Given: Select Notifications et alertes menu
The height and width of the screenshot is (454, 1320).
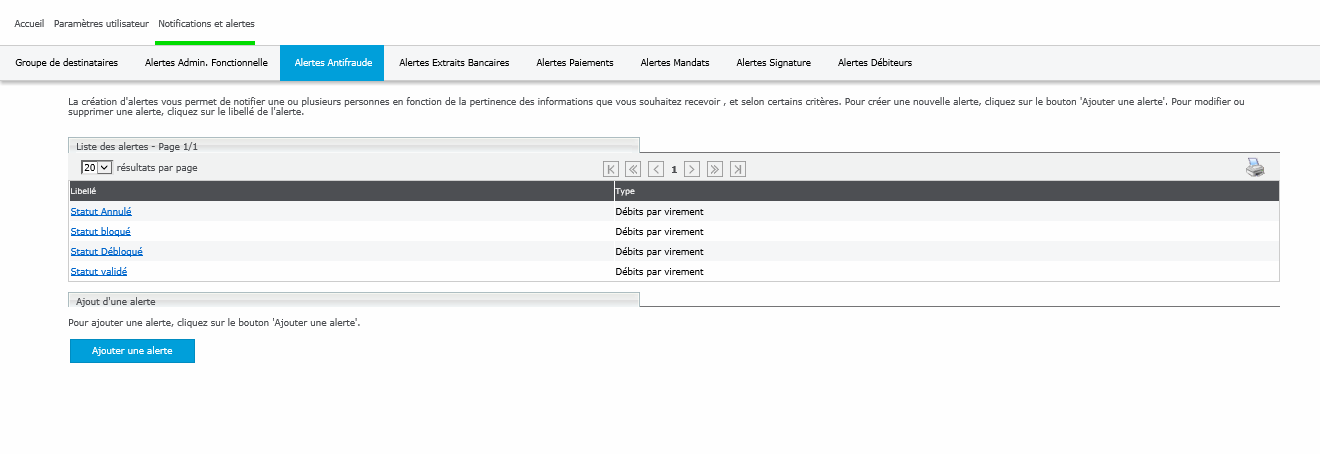Looking at the screenshot, I should (206, 23).
